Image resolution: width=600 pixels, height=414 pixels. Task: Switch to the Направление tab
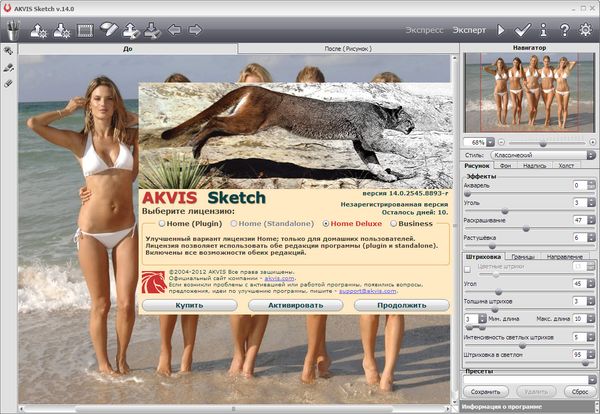point(565,257)
